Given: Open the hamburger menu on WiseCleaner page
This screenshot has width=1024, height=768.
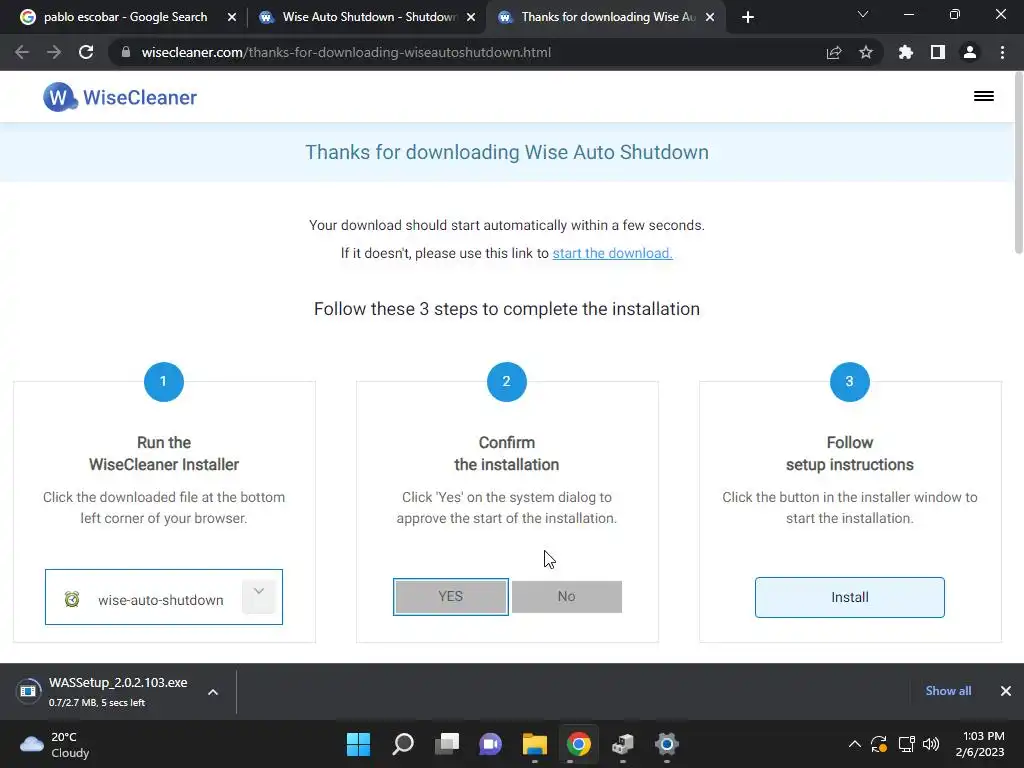Looking at the screenshot, I should 984,97.
